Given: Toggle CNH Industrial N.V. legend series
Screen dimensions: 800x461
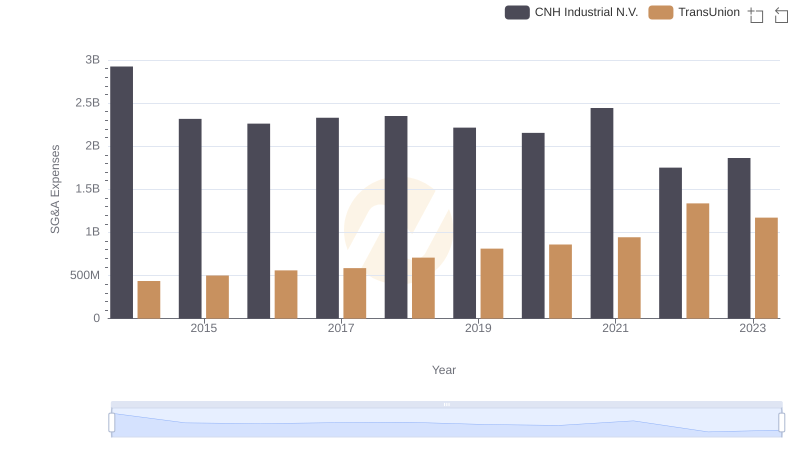Looking at the screenshot, I should point(571,12).
